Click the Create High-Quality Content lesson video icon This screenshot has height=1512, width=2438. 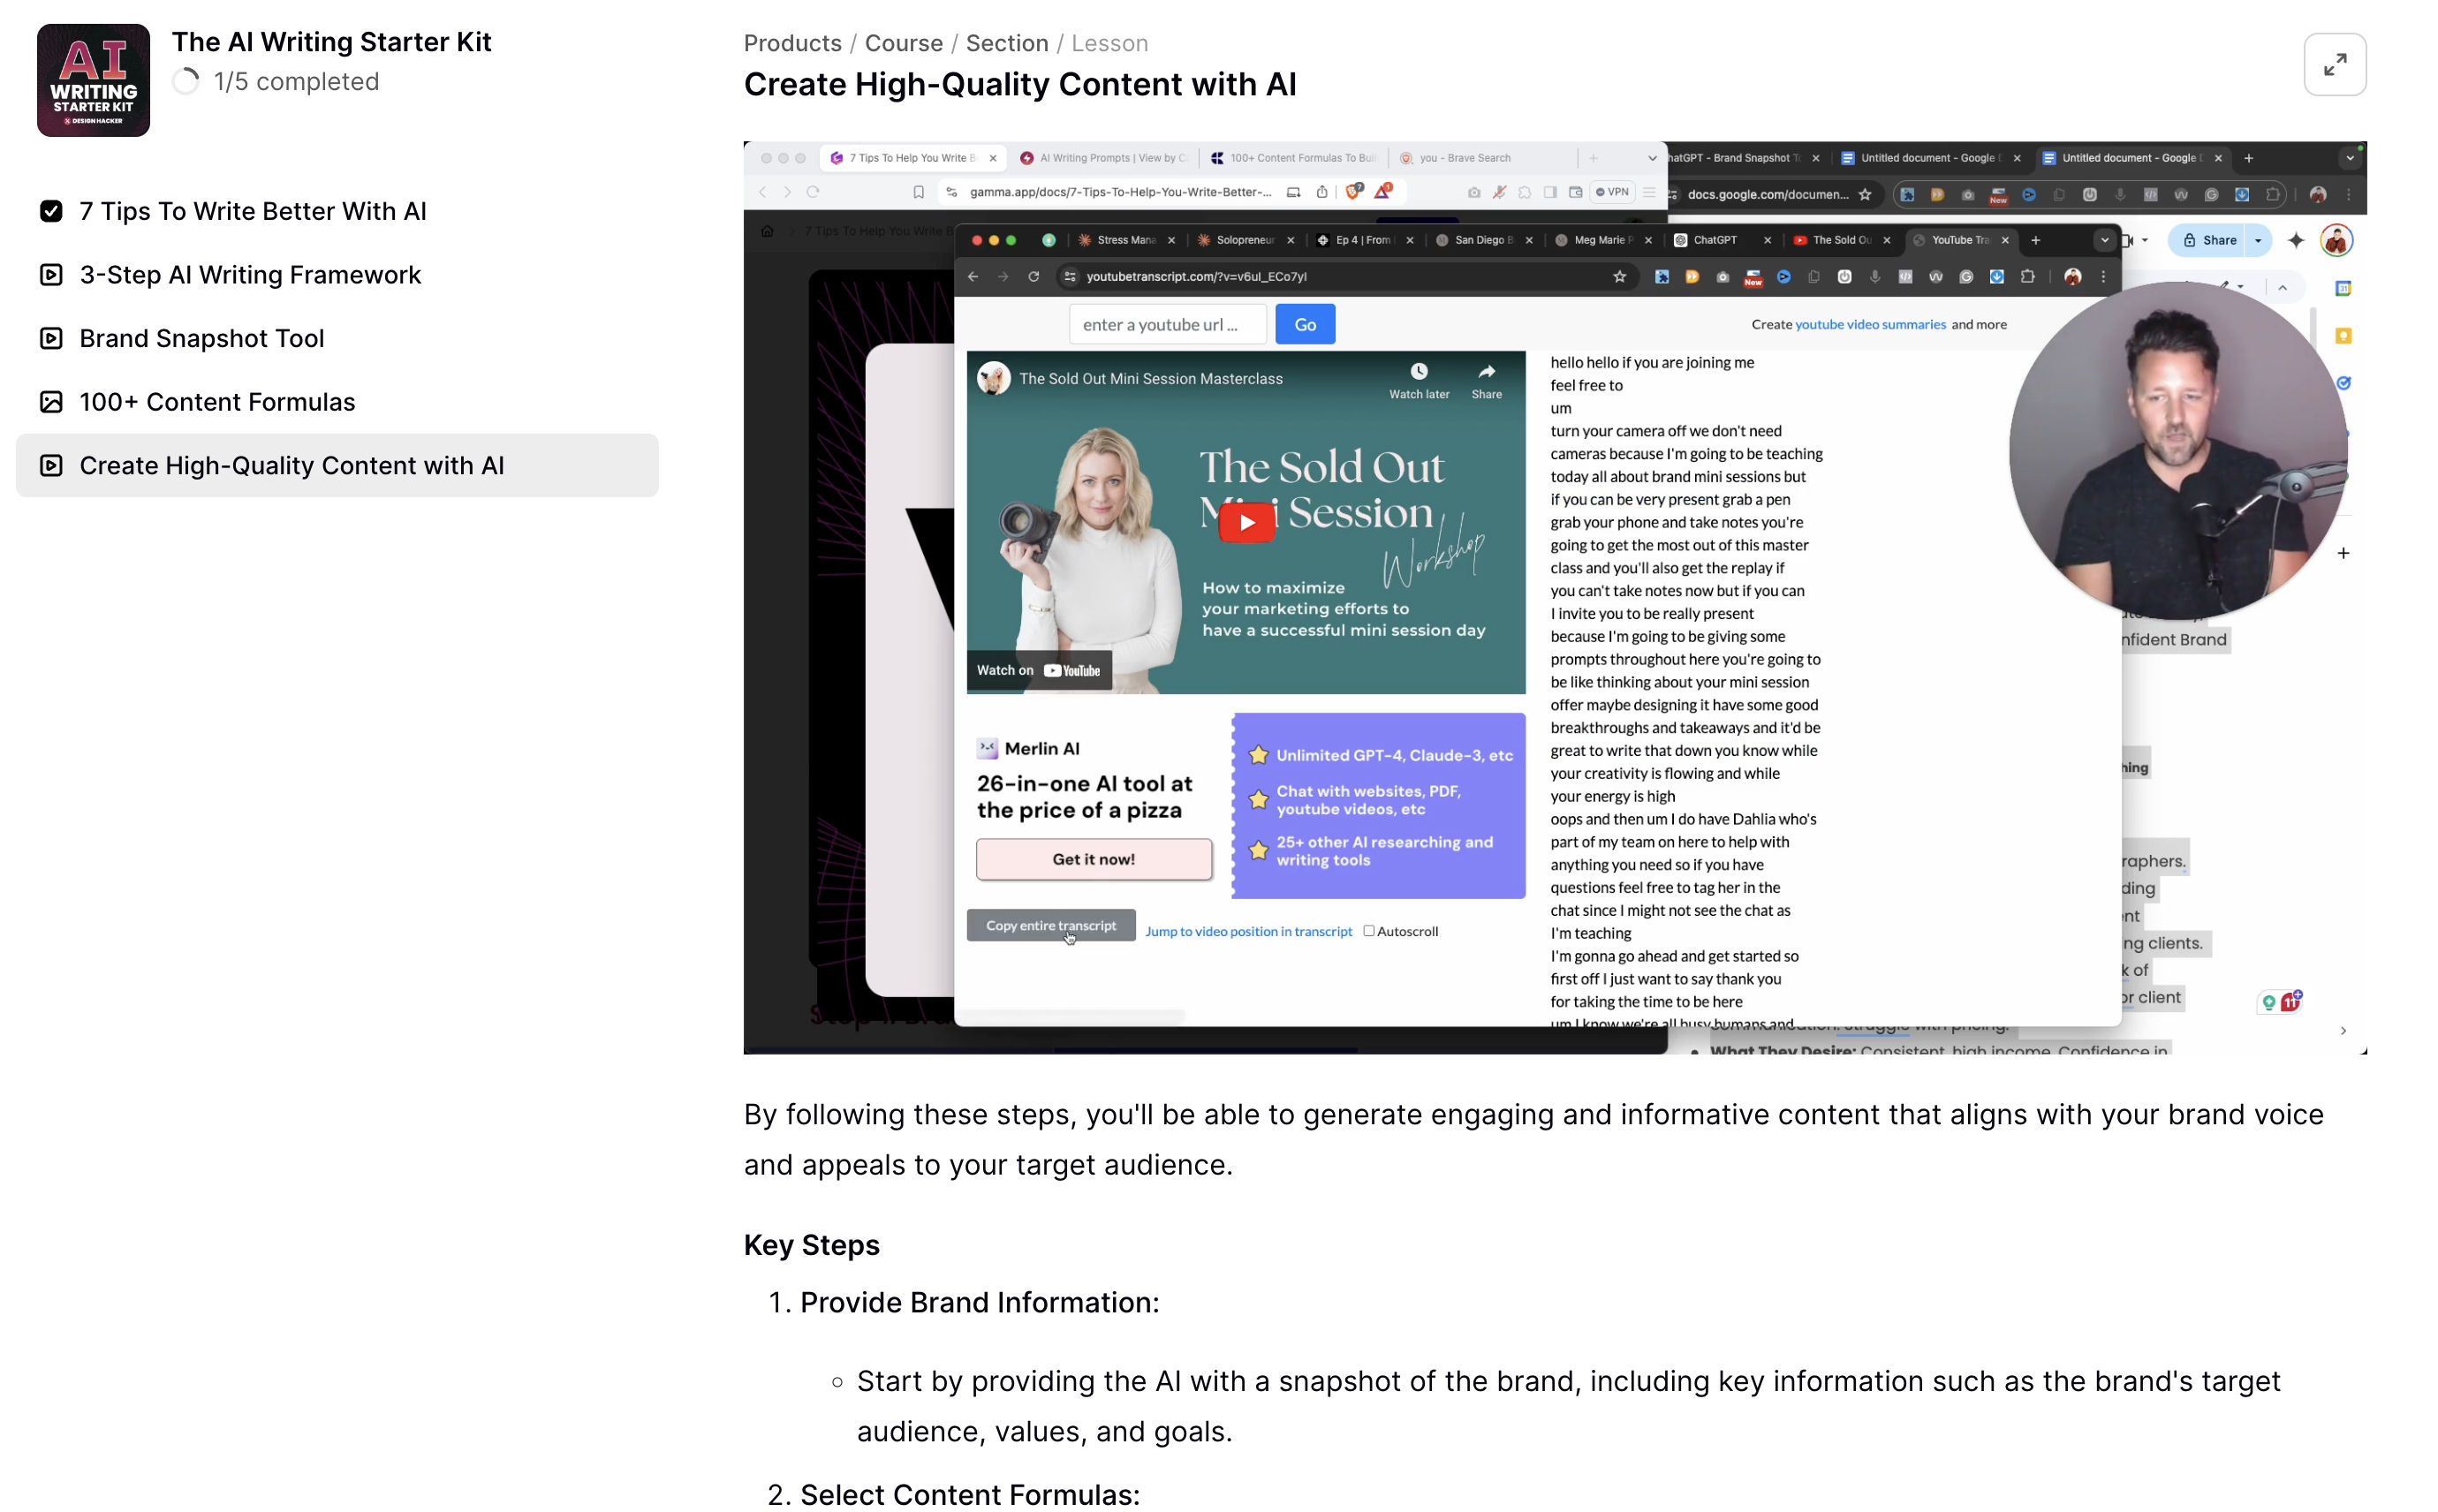pos(51,465)
